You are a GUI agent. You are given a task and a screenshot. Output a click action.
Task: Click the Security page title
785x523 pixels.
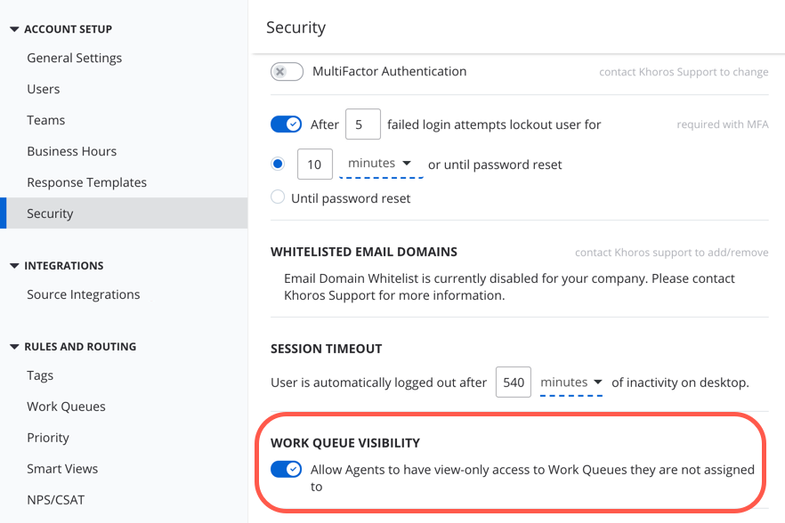click(296, 28)
